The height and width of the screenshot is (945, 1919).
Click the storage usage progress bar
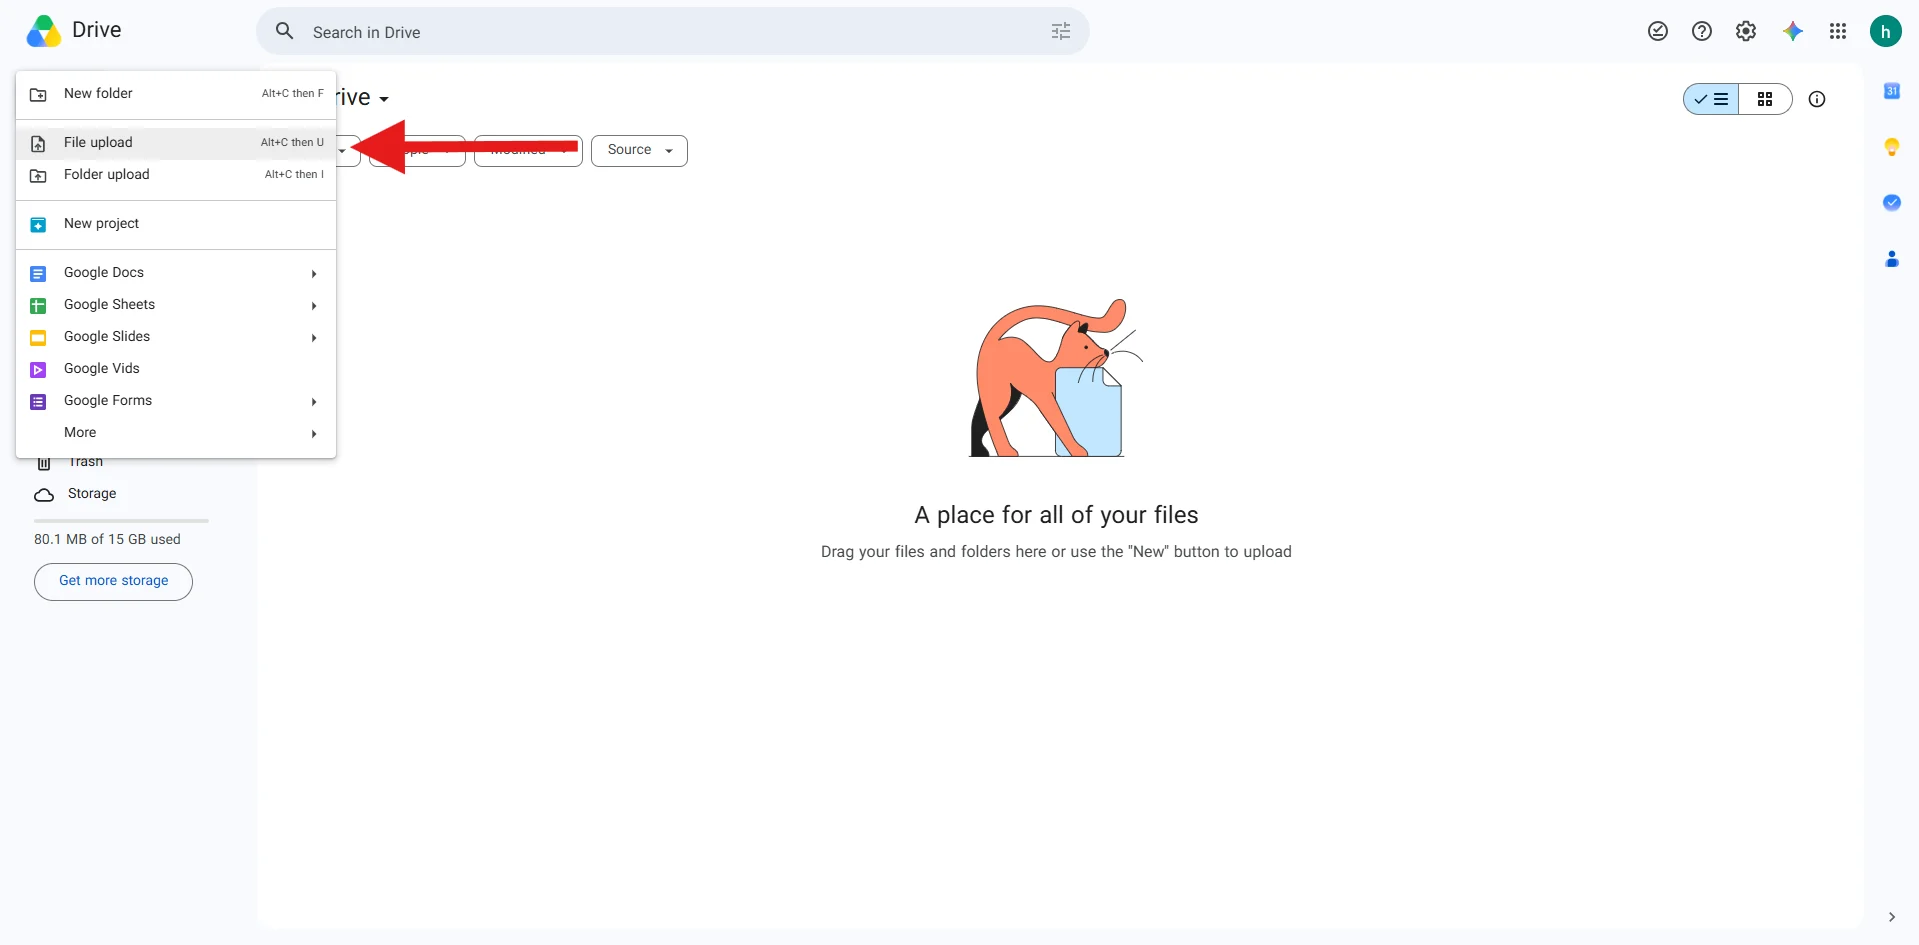pyautogui.click(x=121, y=521)
